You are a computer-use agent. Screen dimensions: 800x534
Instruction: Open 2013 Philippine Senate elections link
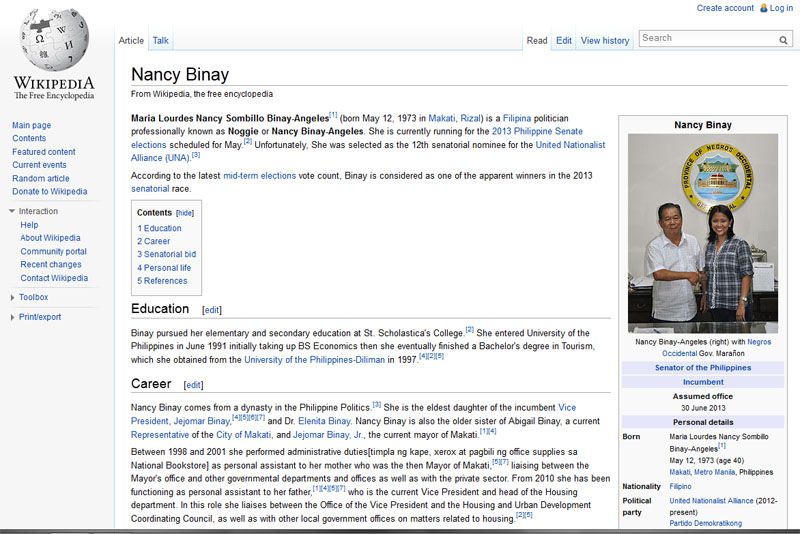pos(537,132)
